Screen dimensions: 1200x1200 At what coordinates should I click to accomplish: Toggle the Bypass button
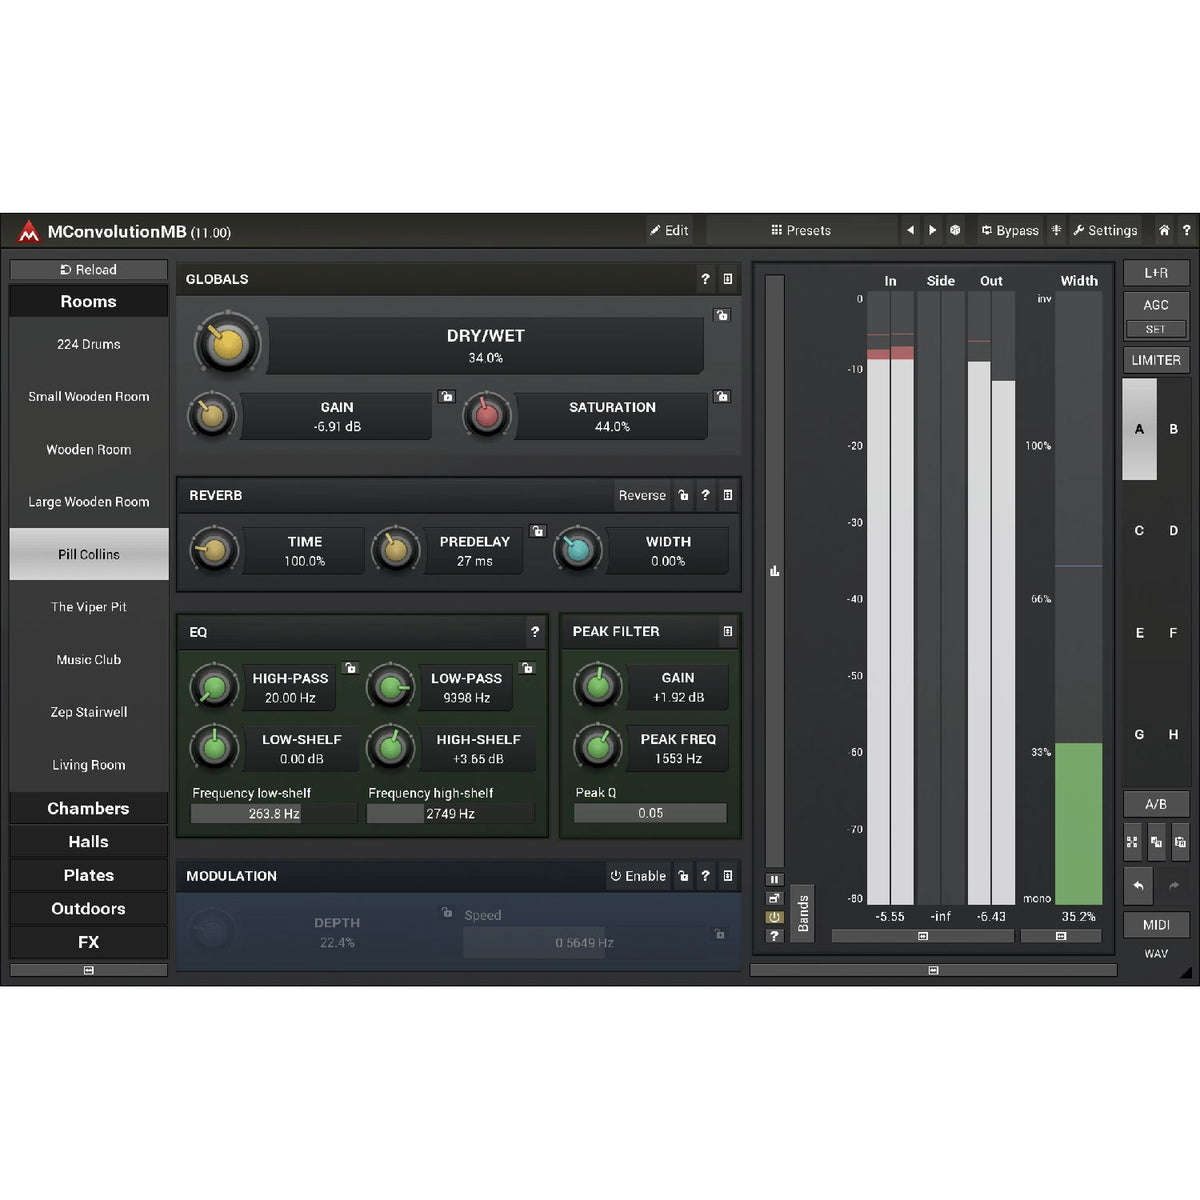[1010, 230]
